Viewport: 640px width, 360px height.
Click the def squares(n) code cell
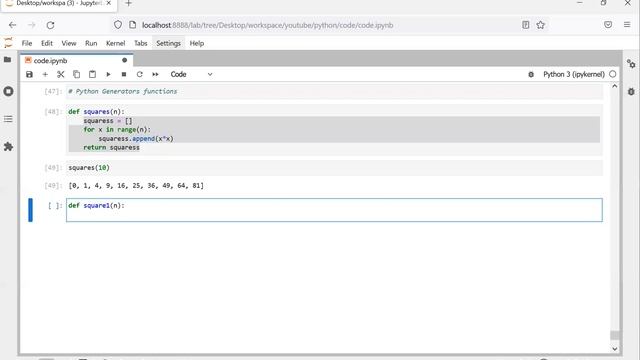(x=334, y=129)
